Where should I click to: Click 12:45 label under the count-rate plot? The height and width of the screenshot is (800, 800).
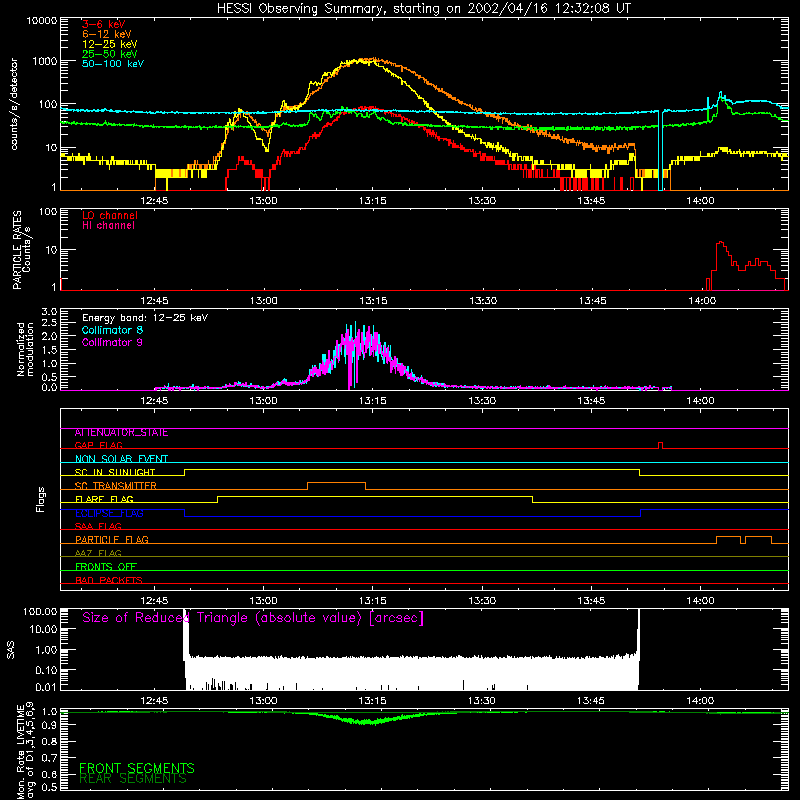point(154,201)
